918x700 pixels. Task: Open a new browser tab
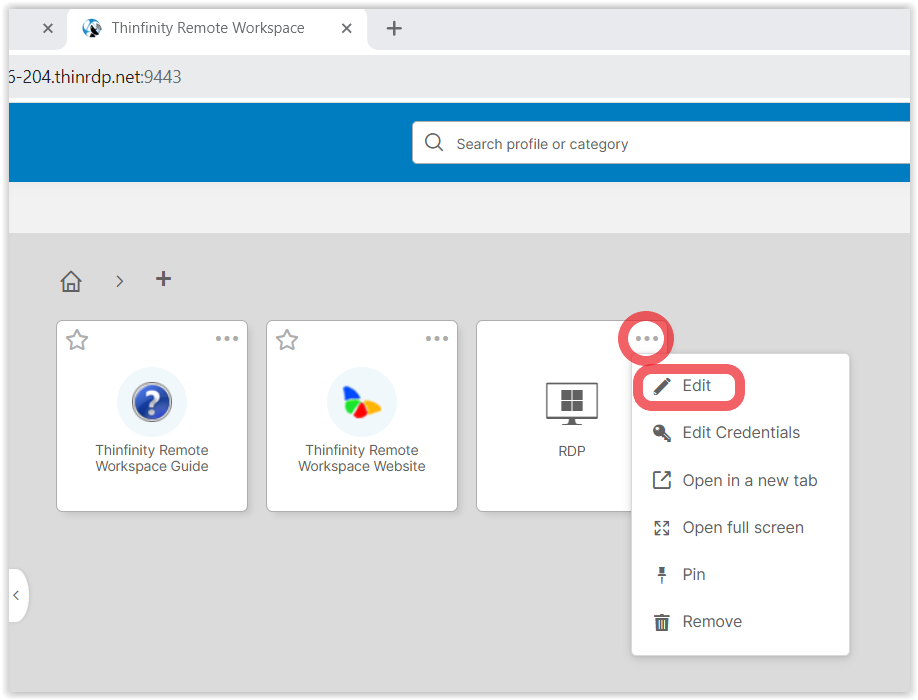coord(394,28)
